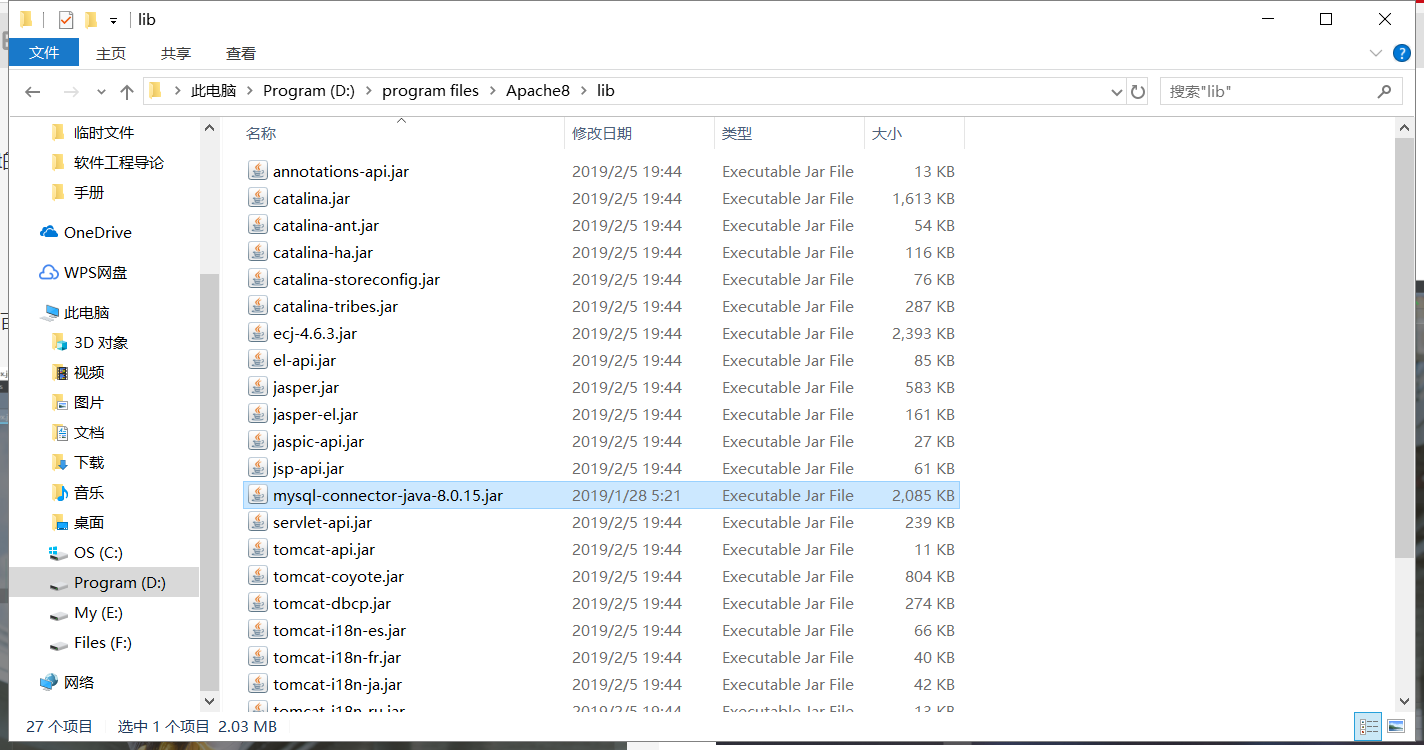Expand the chevron after Apache8 breadcrumb
The width and height of the screenshot is (1424, 750).
[x=584, y=91]
